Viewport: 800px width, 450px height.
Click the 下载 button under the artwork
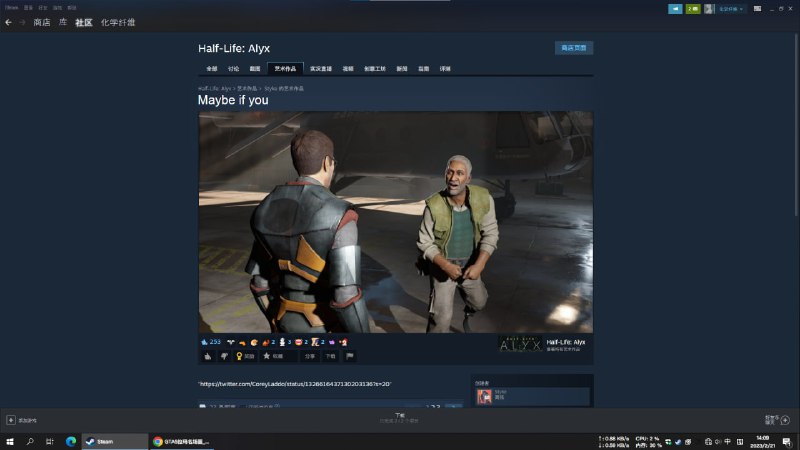pos(331,356)
